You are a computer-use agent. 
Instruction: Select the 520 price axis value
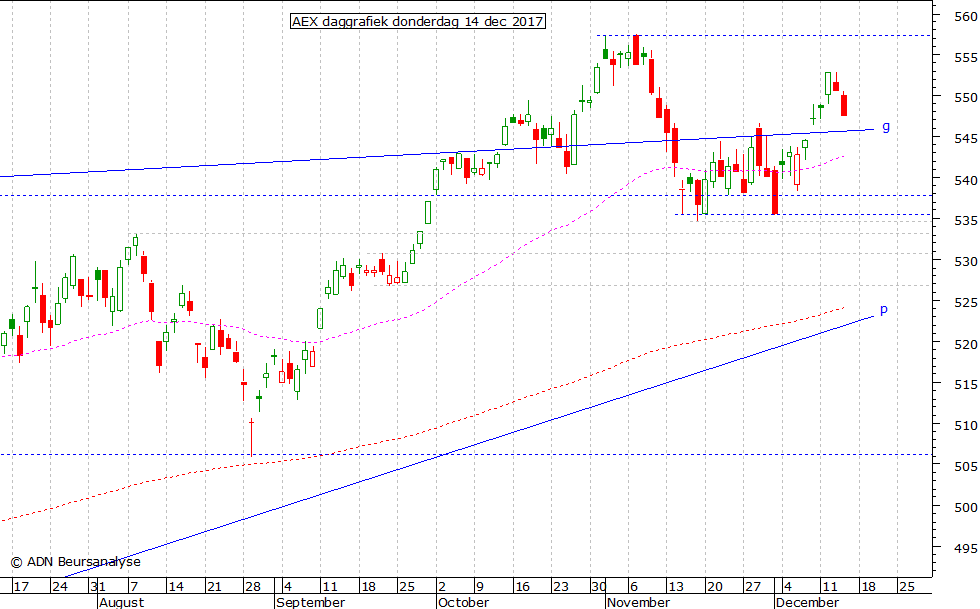966,344
